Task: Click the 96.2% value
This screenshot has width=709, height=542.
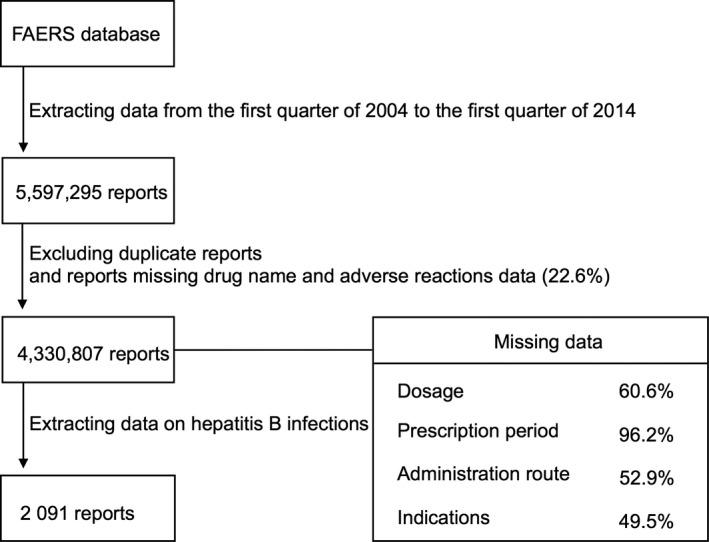Action: point(645,435)
